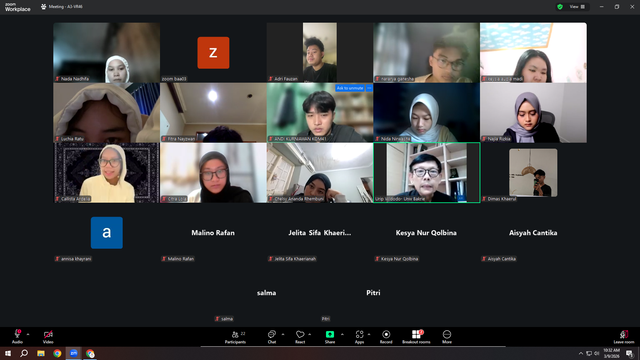Select Fitra Nayzwan's video tile
Image resolution: width=640 pixels, height=360 pixels.
click(x=213, y=113)
